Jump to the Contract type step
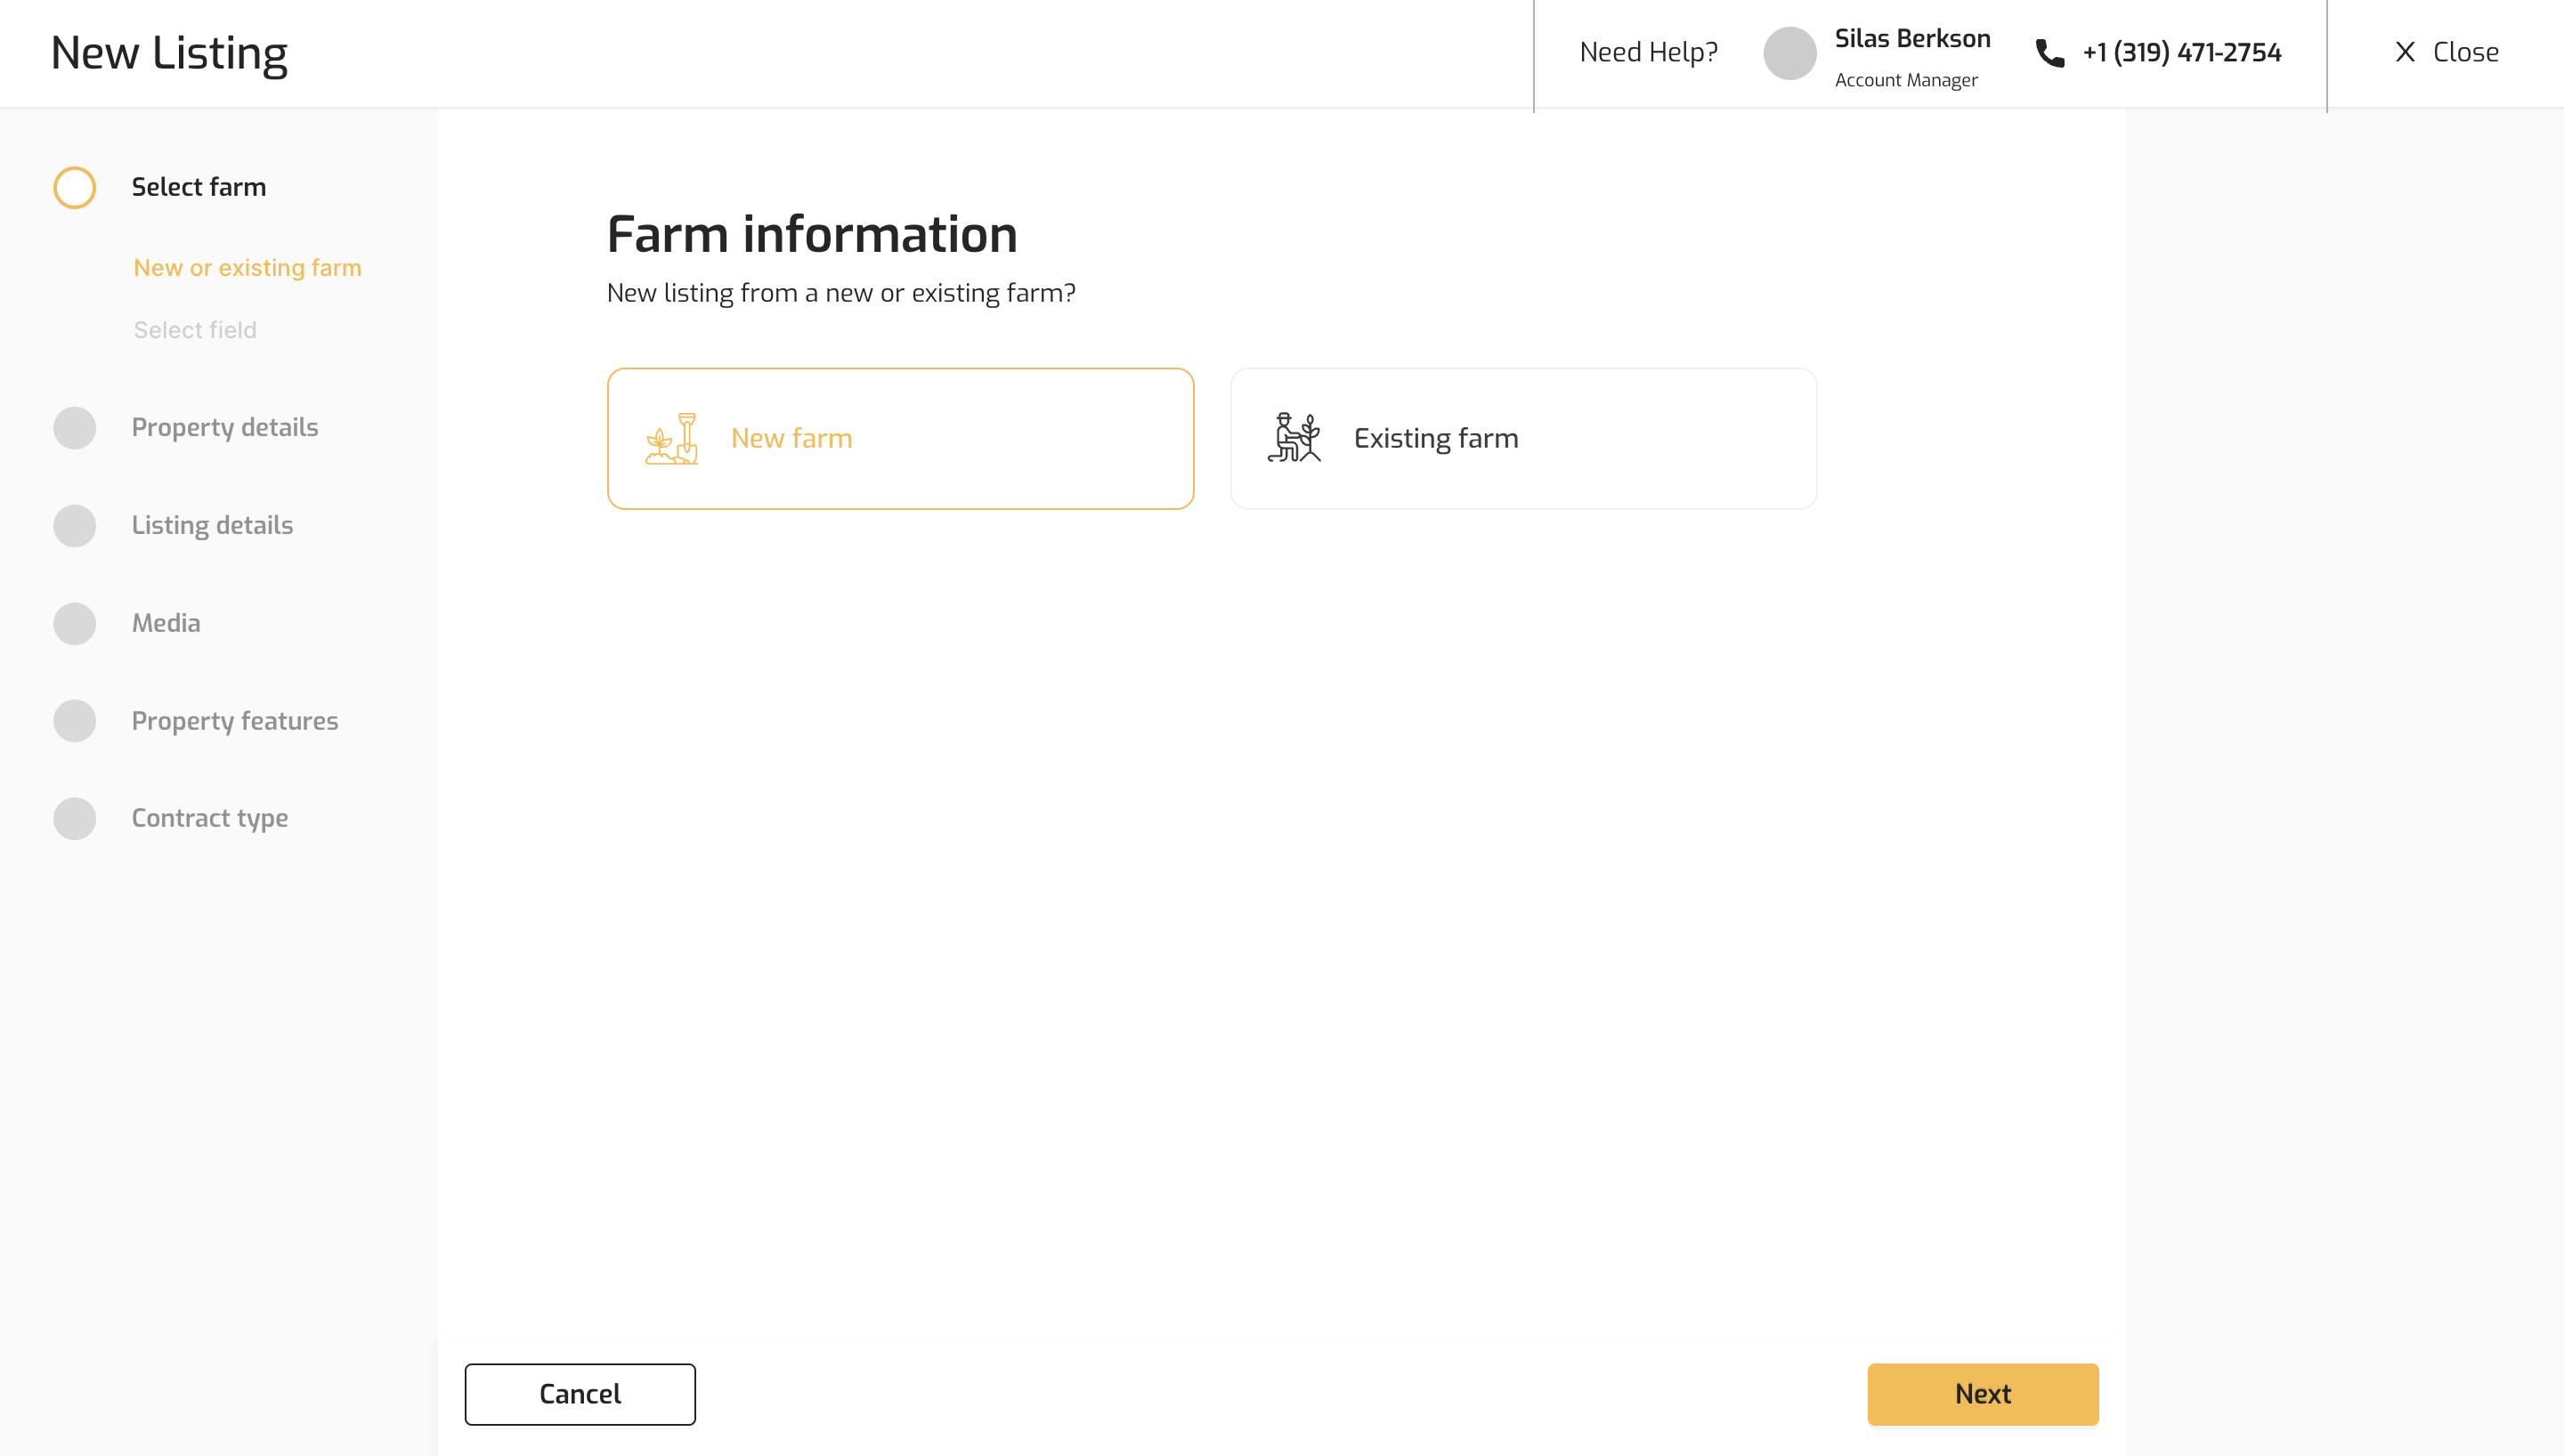 210,818
